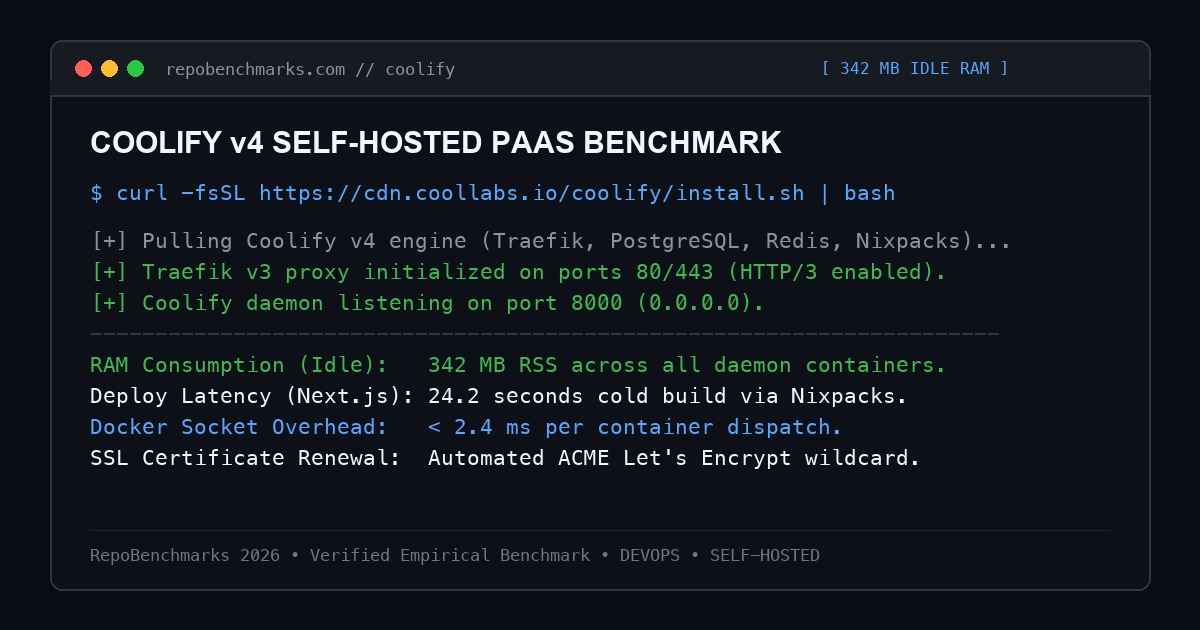The width and height of the screenshot is (1200, 630).
Task: Click the green maximize dot
Action: tap(135, 69)
